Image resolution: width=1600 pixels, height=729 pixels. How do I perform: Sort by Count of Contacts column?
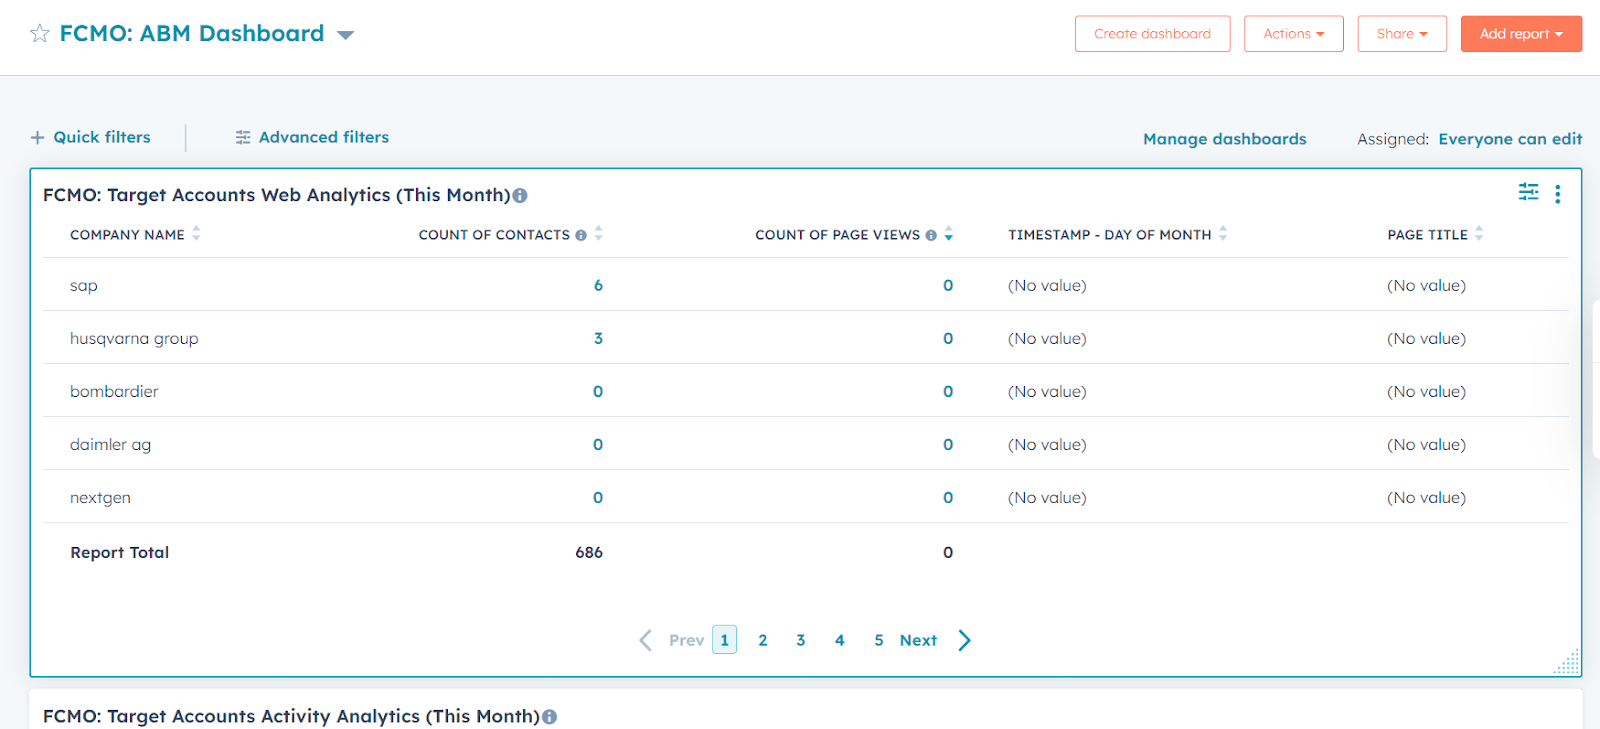(x=599, y=234)
